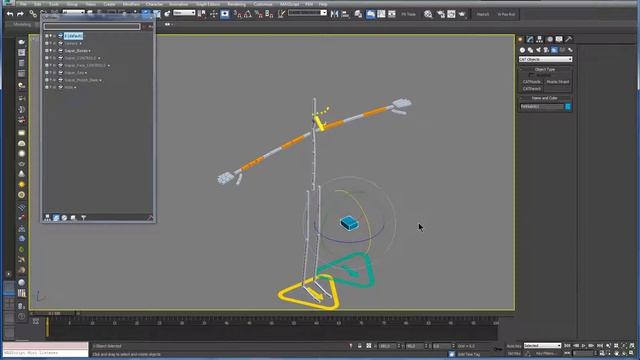This screenshot has width=640, height=360.
Task: Open the Modify panel tab
Action: click(530, 39)
